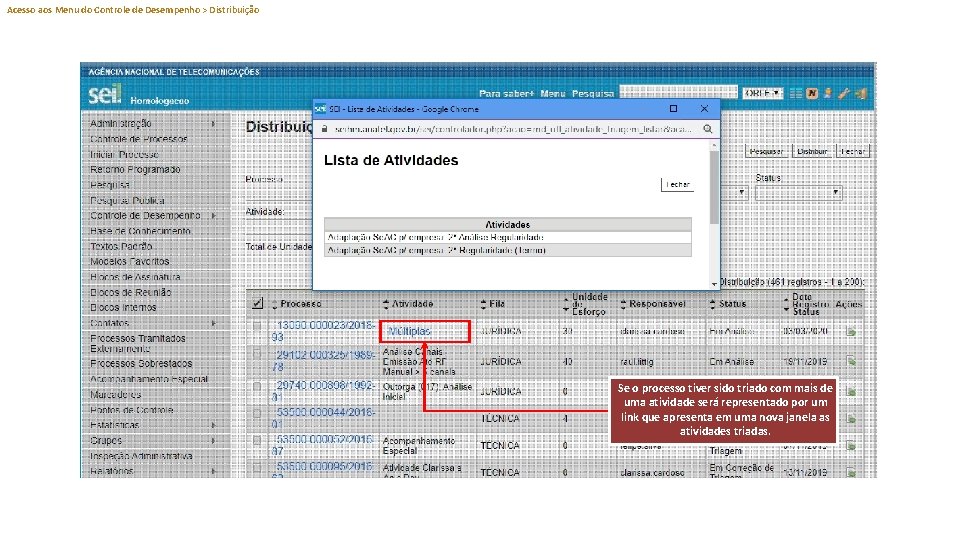Check the box for process 53500.000044/2018-01
This screenshot has height=540, width=960.
coord(257,413)
